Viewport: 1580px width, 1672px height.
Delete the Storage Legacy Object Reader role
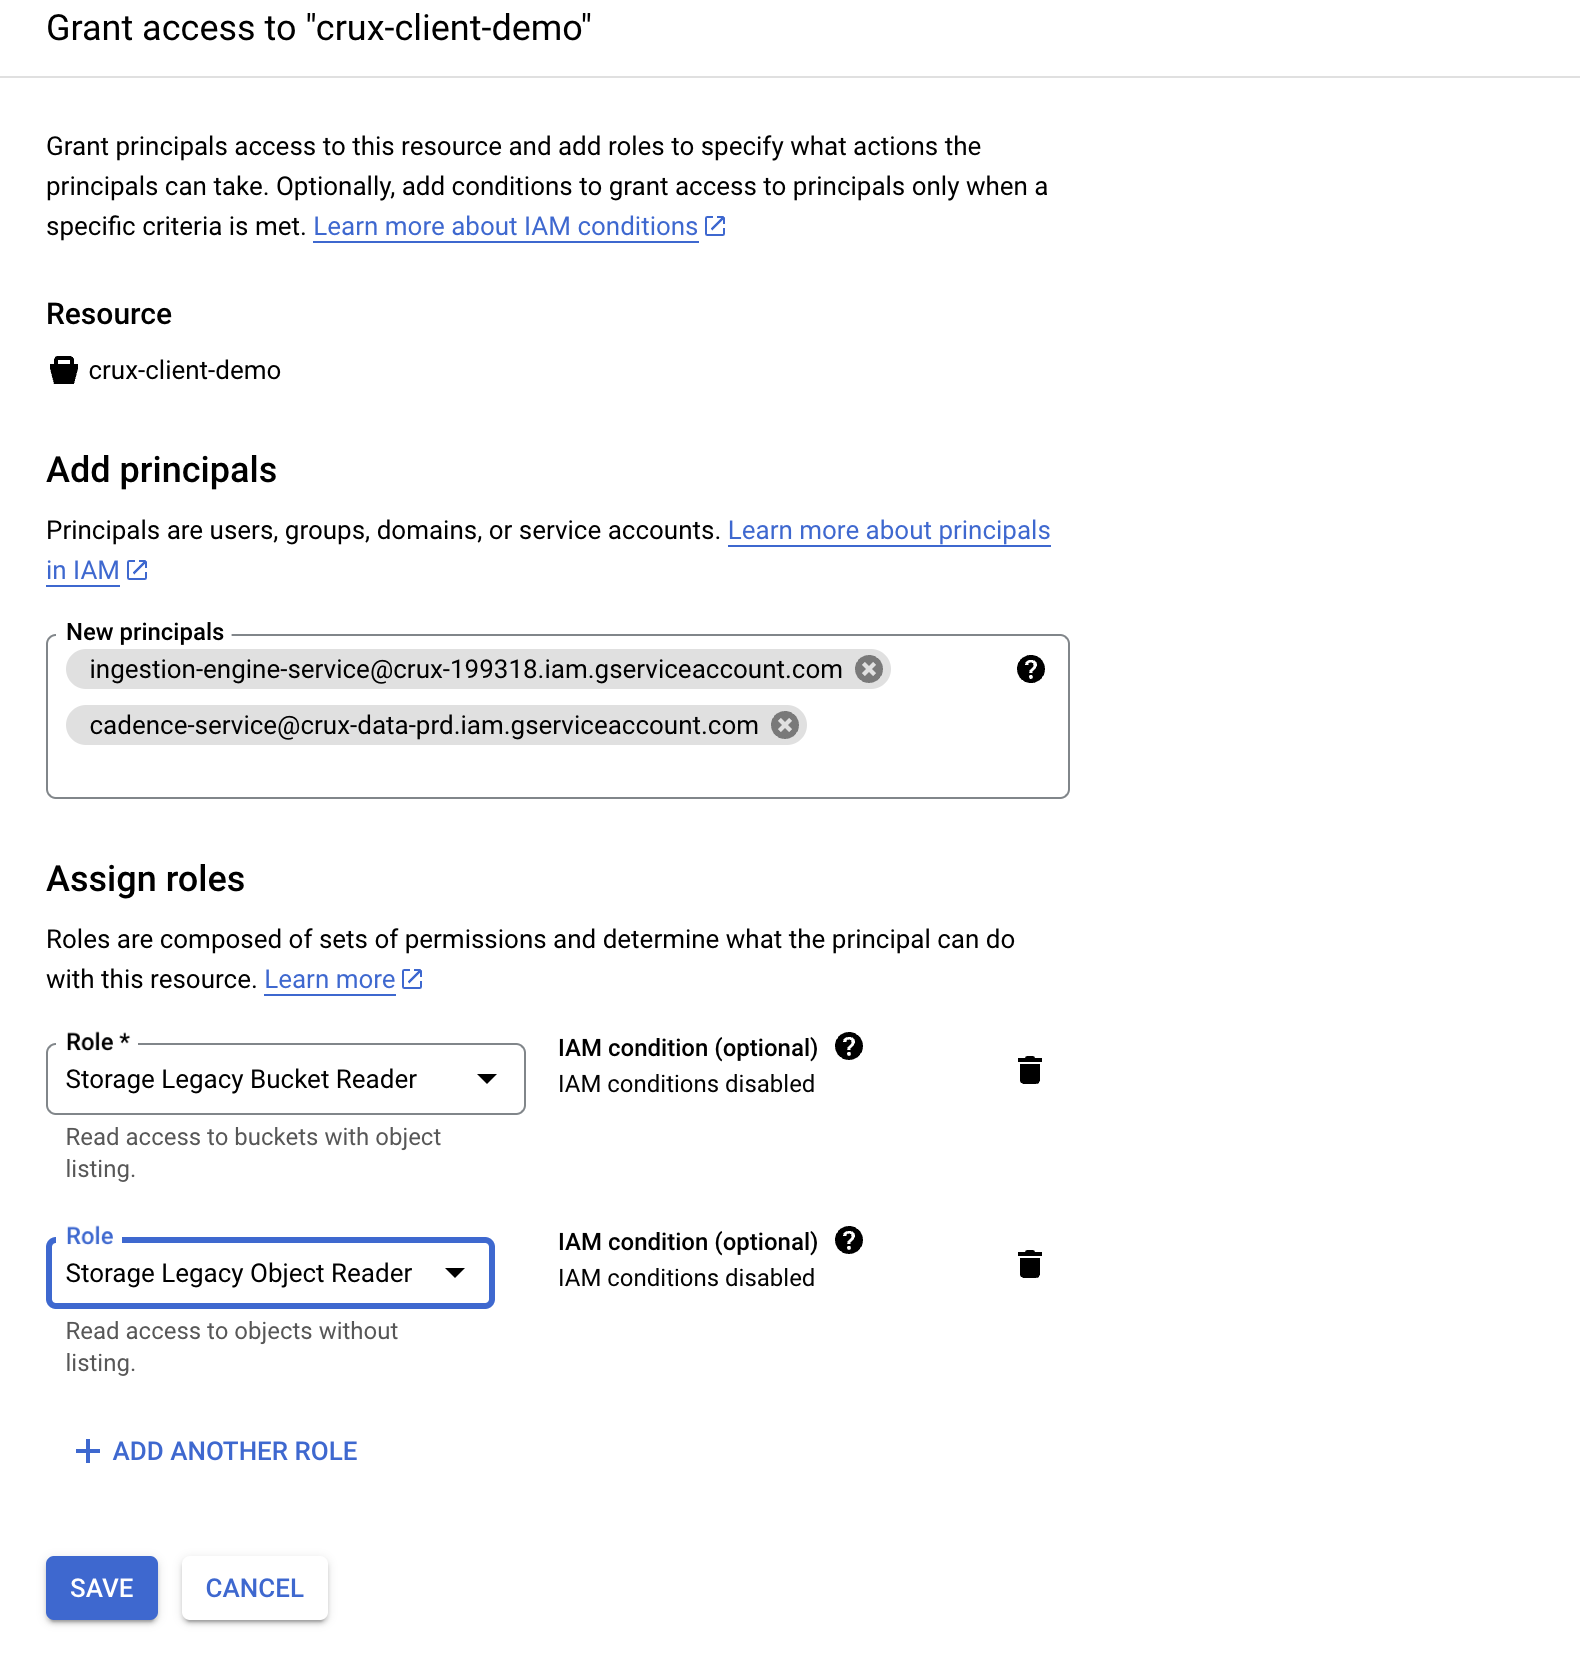pyautogui.click(x=1030, y=1264)
